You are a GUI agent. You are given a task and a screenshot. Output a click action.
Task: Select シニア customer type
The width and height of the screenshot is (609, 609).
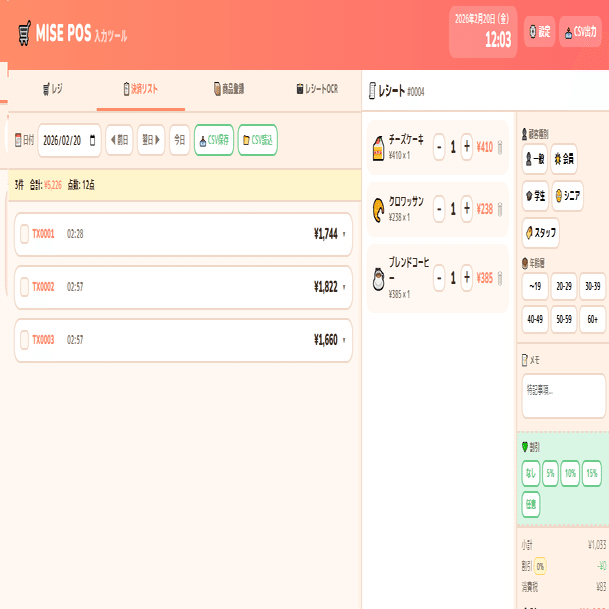567,196
